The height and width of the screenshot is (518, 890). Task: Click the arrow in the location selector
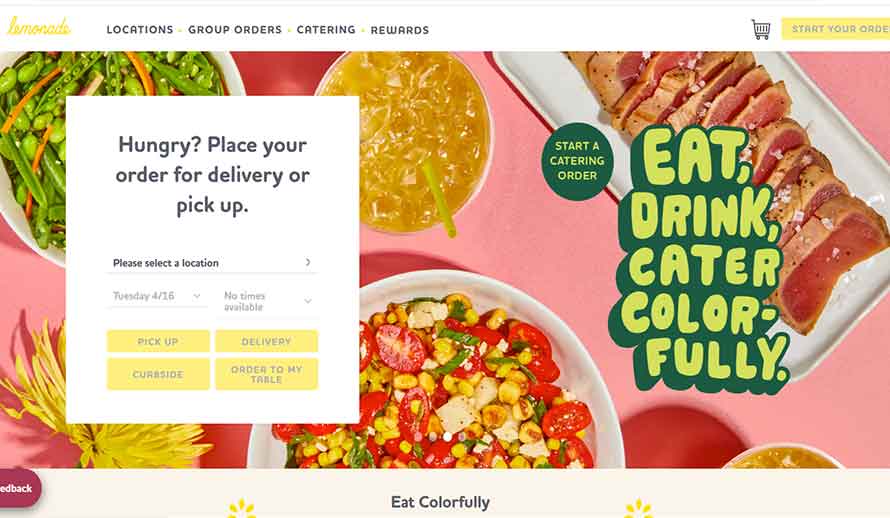[308, 262]
